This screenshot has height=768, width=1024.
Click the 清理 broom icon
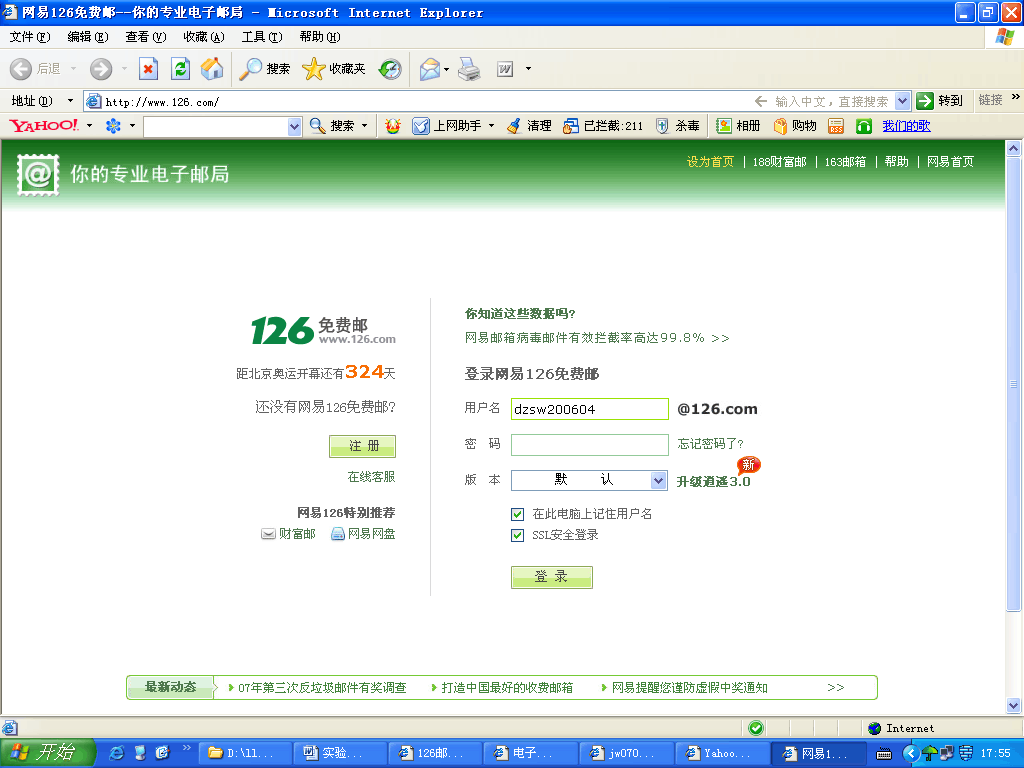514,126
